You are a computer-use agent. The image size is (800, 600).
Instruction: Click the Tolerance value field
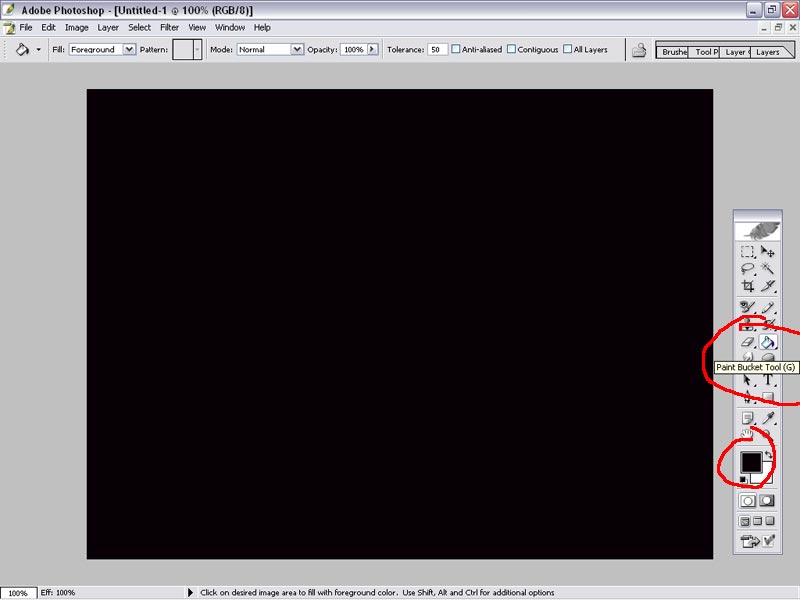(x=437, y=49)
